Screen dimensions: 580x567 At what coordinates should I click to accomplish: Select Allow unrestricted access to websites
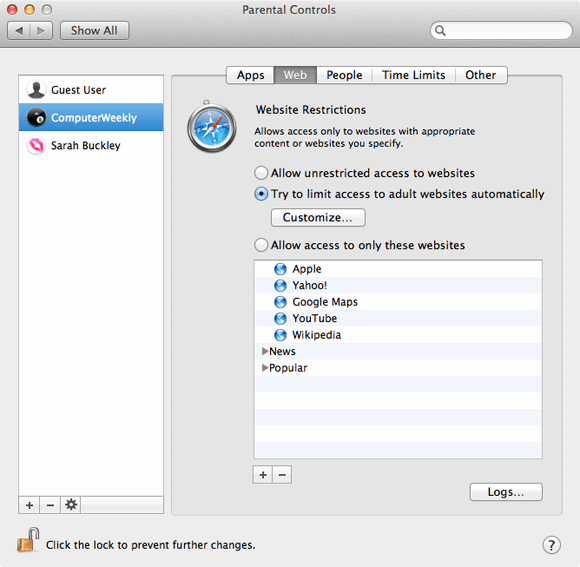click(x=261, y=173)
